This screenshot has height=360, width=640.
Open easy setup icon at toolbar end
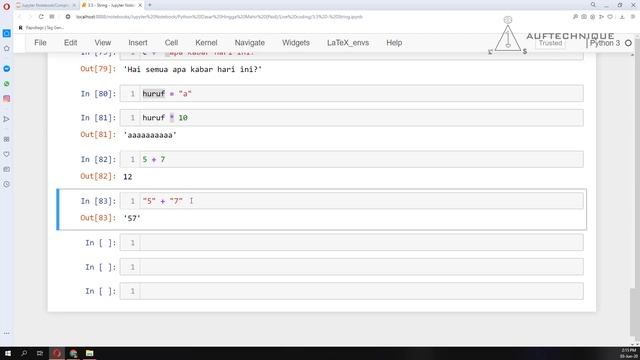pos(633,17)
